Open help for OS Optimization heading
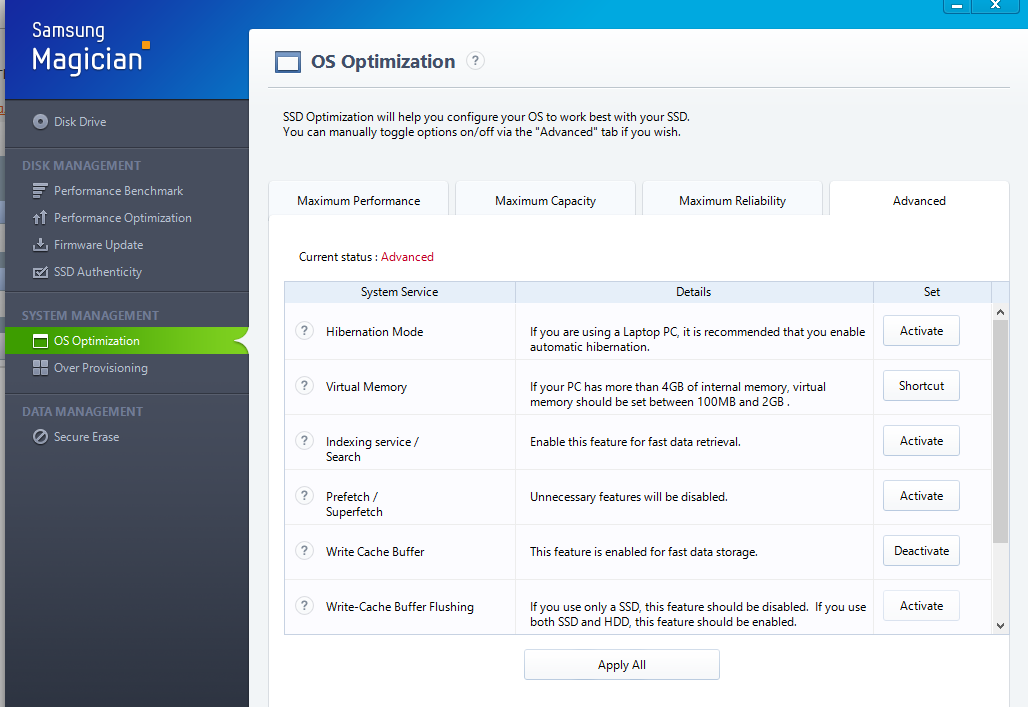1028x707 pixels. tap(475, 61)
